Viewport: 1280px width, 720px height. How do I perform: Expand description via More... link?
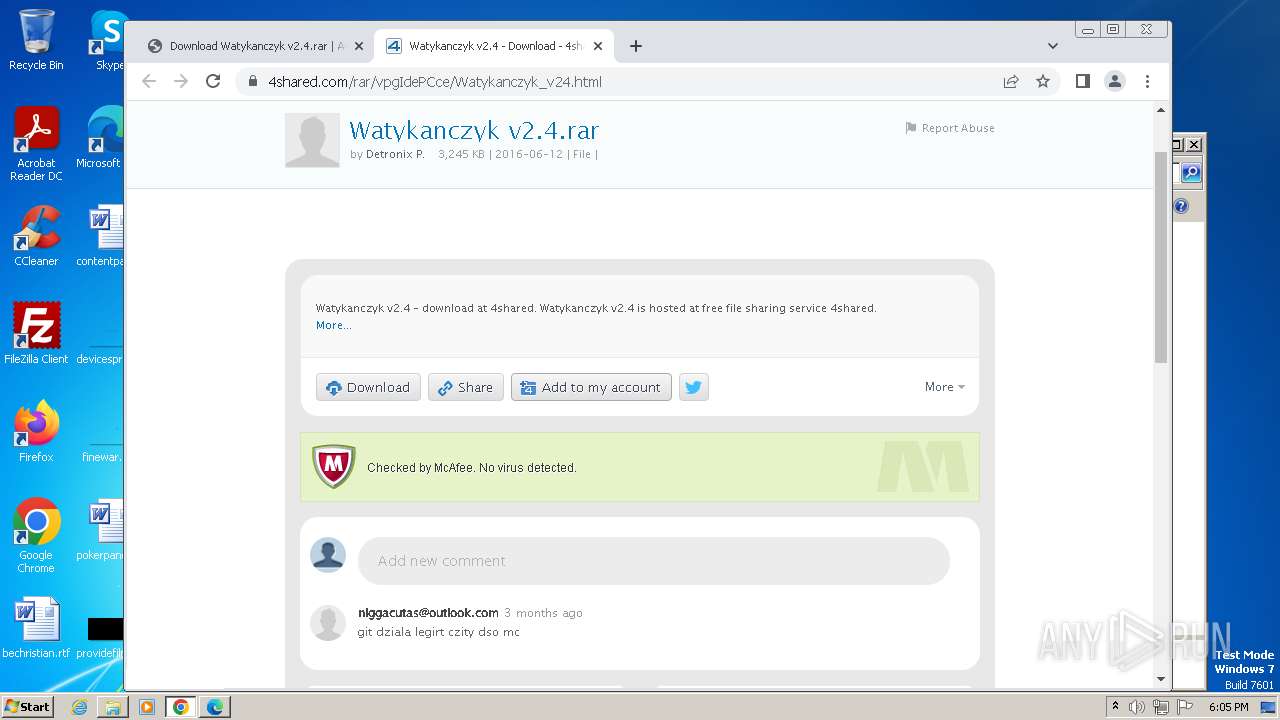click(334, 325)
